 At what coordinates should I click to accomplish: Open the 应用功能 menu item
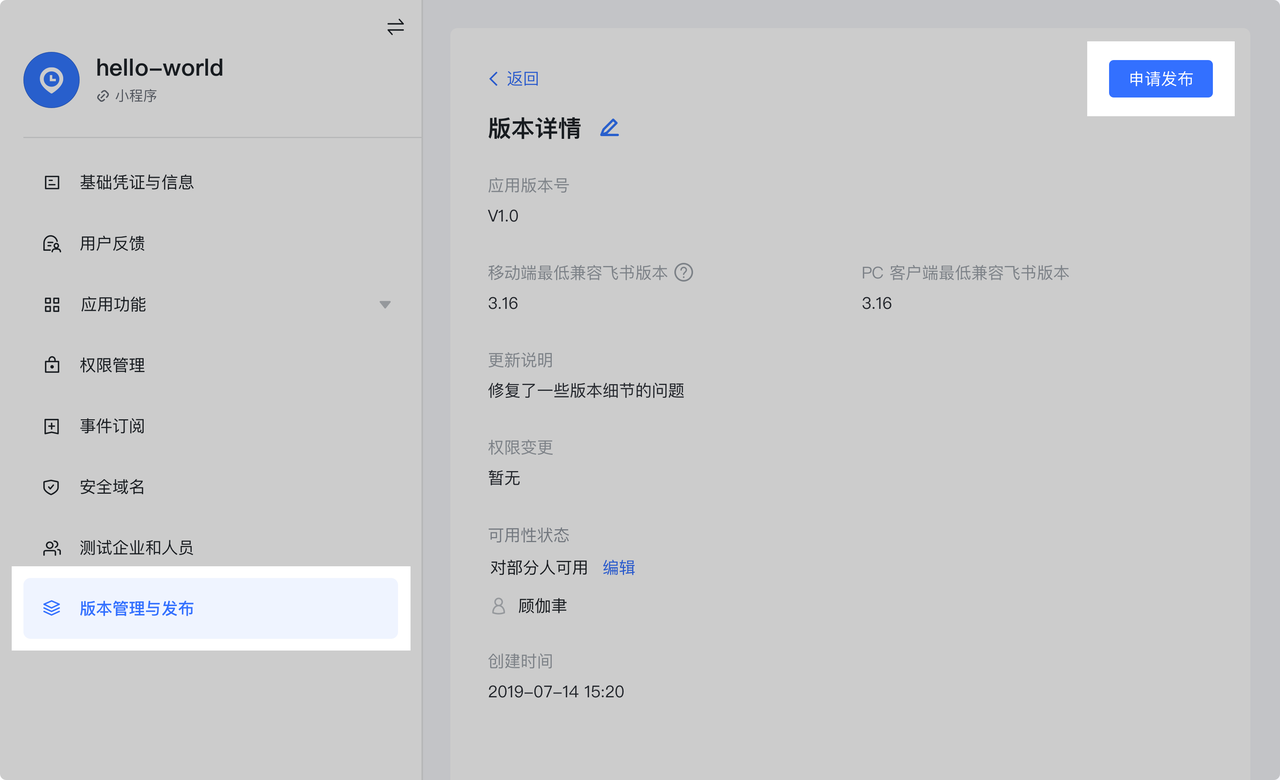pos(113,305)
